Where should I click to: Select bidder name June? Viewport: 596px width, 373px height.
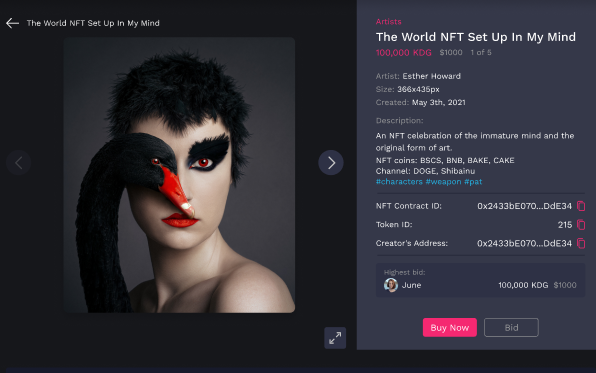[411, 285]
